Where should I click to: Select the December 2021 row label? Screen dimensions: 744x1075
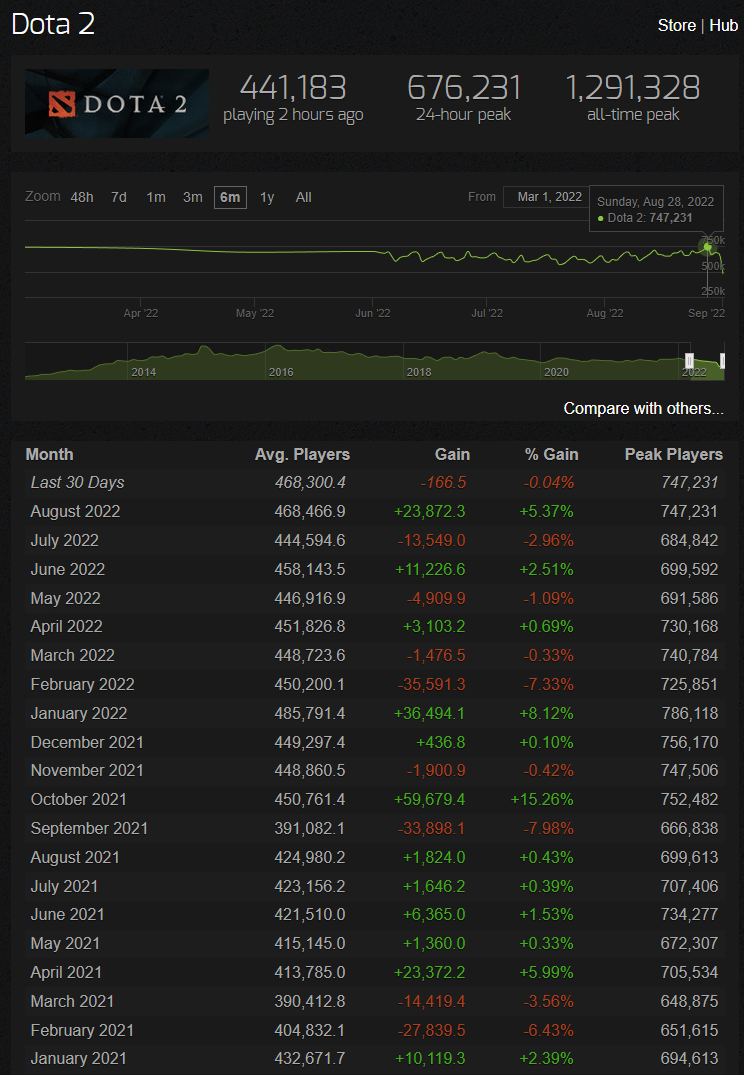87,742
